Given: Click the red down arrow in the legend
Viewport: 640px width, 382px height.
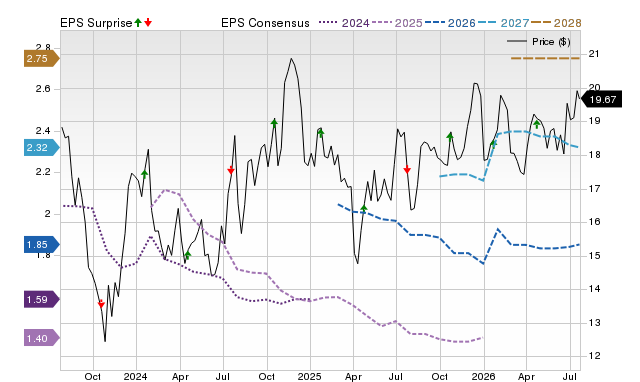Looking at the screenshot, I should point(148,22).
